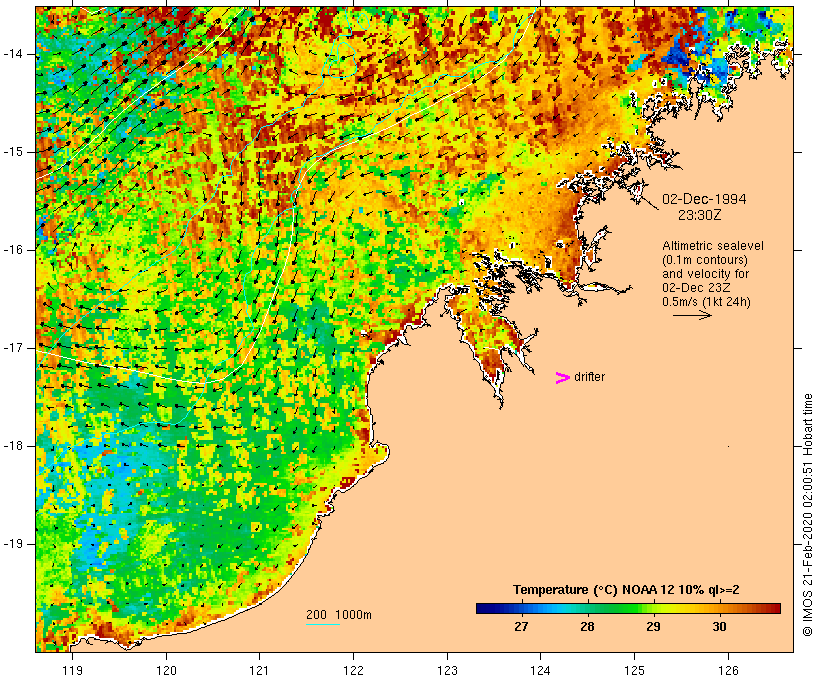This screenshot has height=680, width=820.
Task: Click longitude axis label 124
Action: [540, 670]
